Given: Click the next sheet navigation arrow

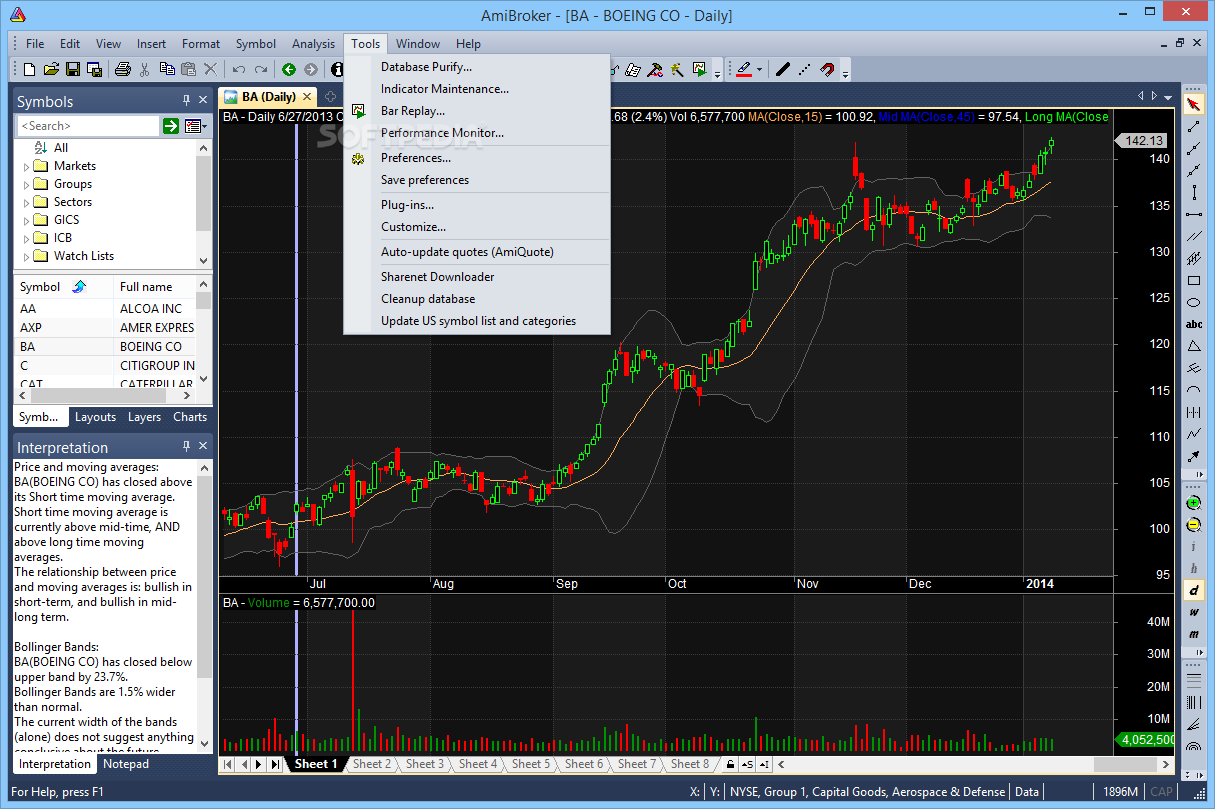Looking at the screenshot, I should (259, 764).
